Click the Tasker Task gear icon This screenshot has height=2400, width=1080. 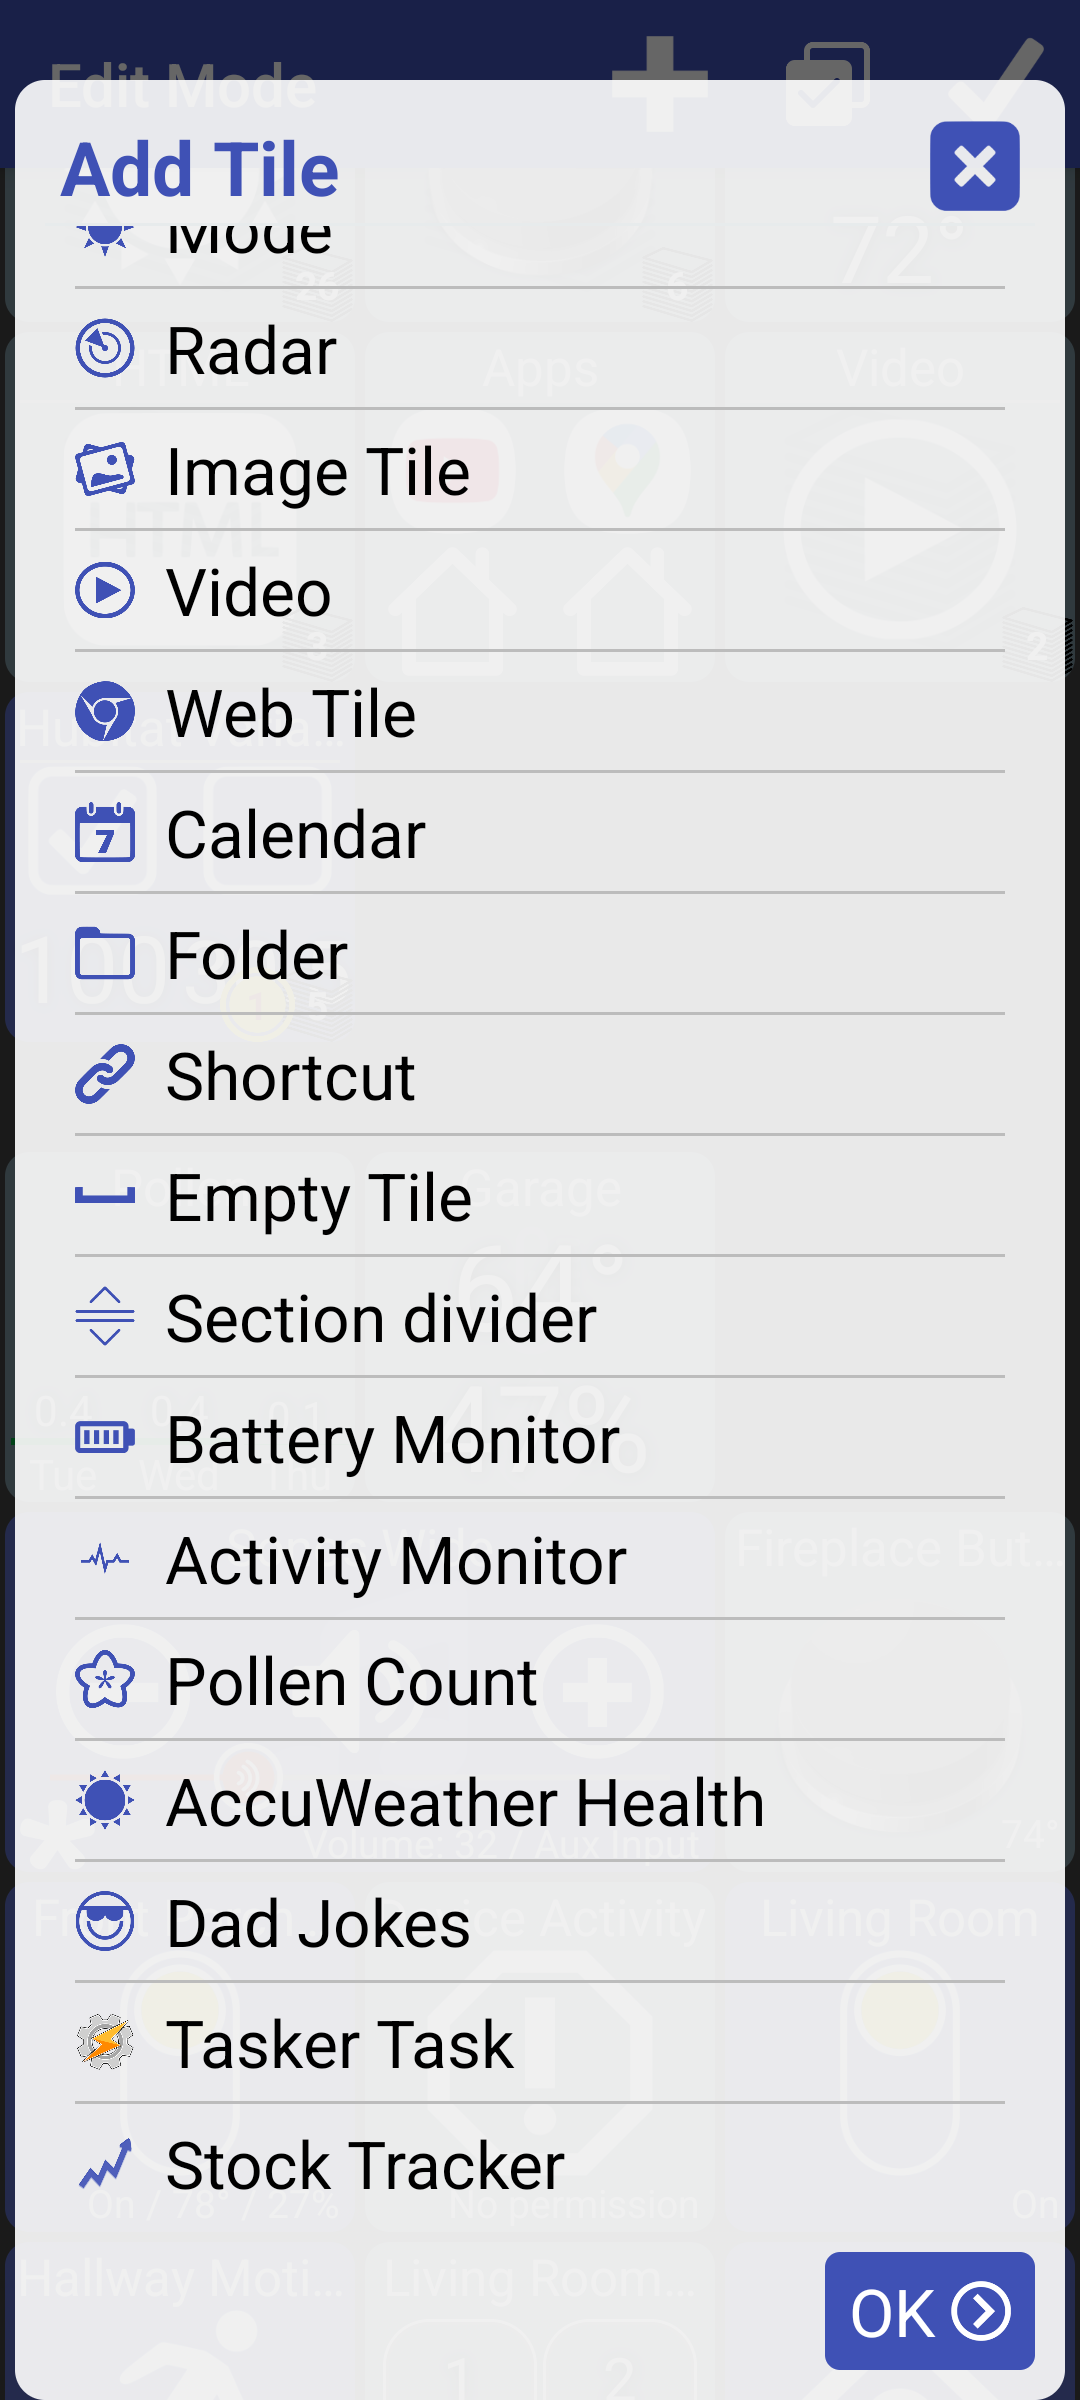[x=105, y=2043]
